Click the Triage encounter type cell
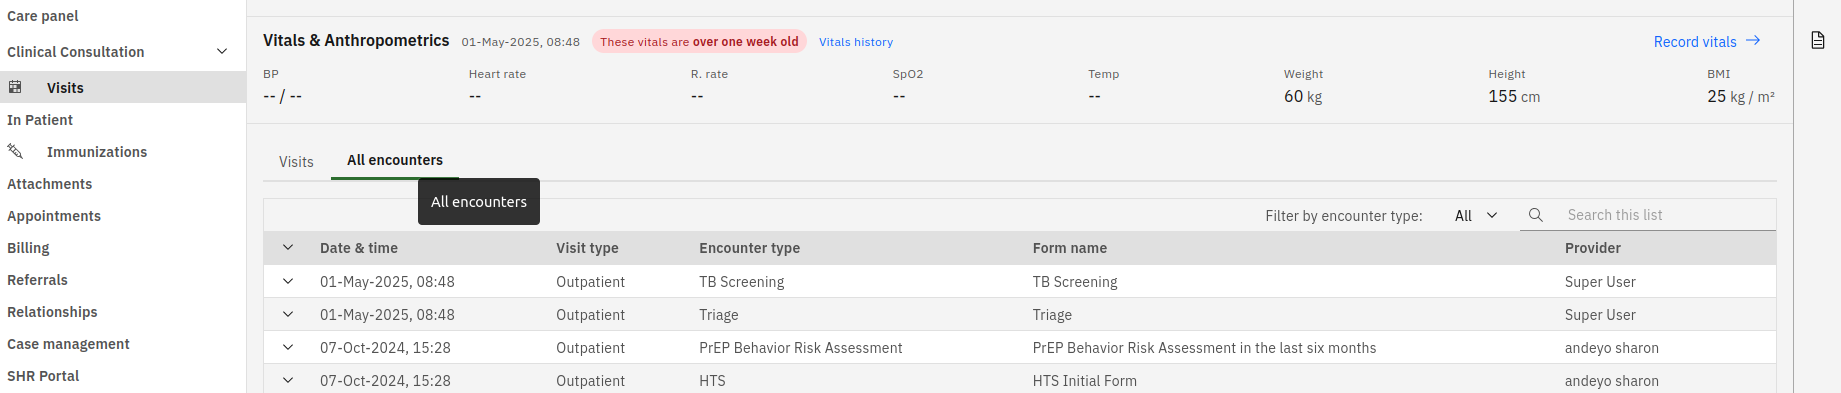 (719, 315)
